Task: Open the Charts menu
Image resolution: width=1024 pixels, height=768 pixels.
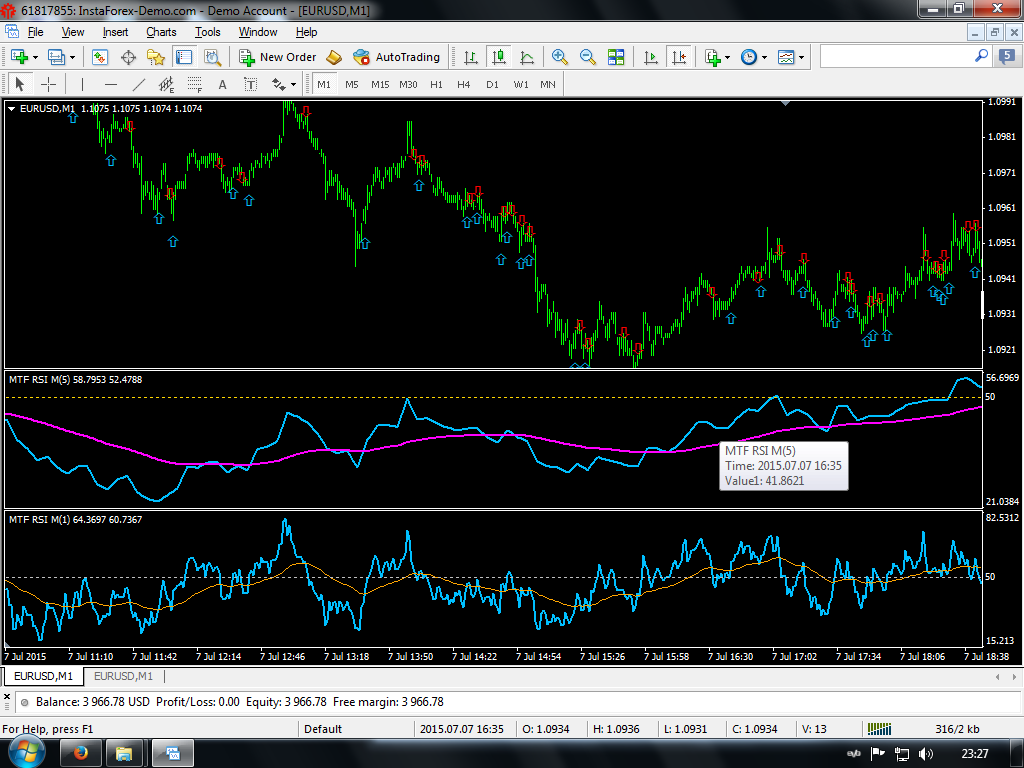Action: 160,32
